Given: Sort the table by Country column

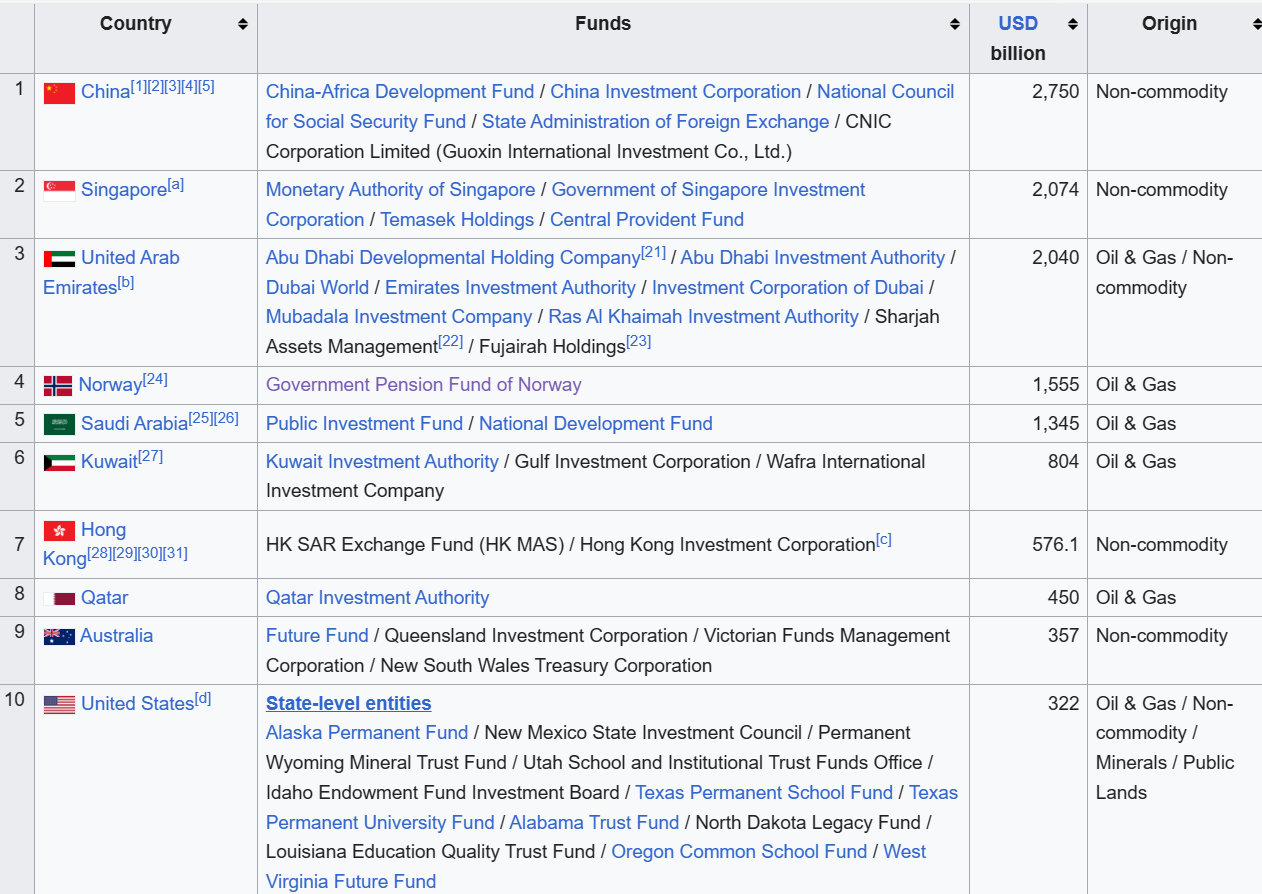Looking at the screenshot, I should pos(242,24).
